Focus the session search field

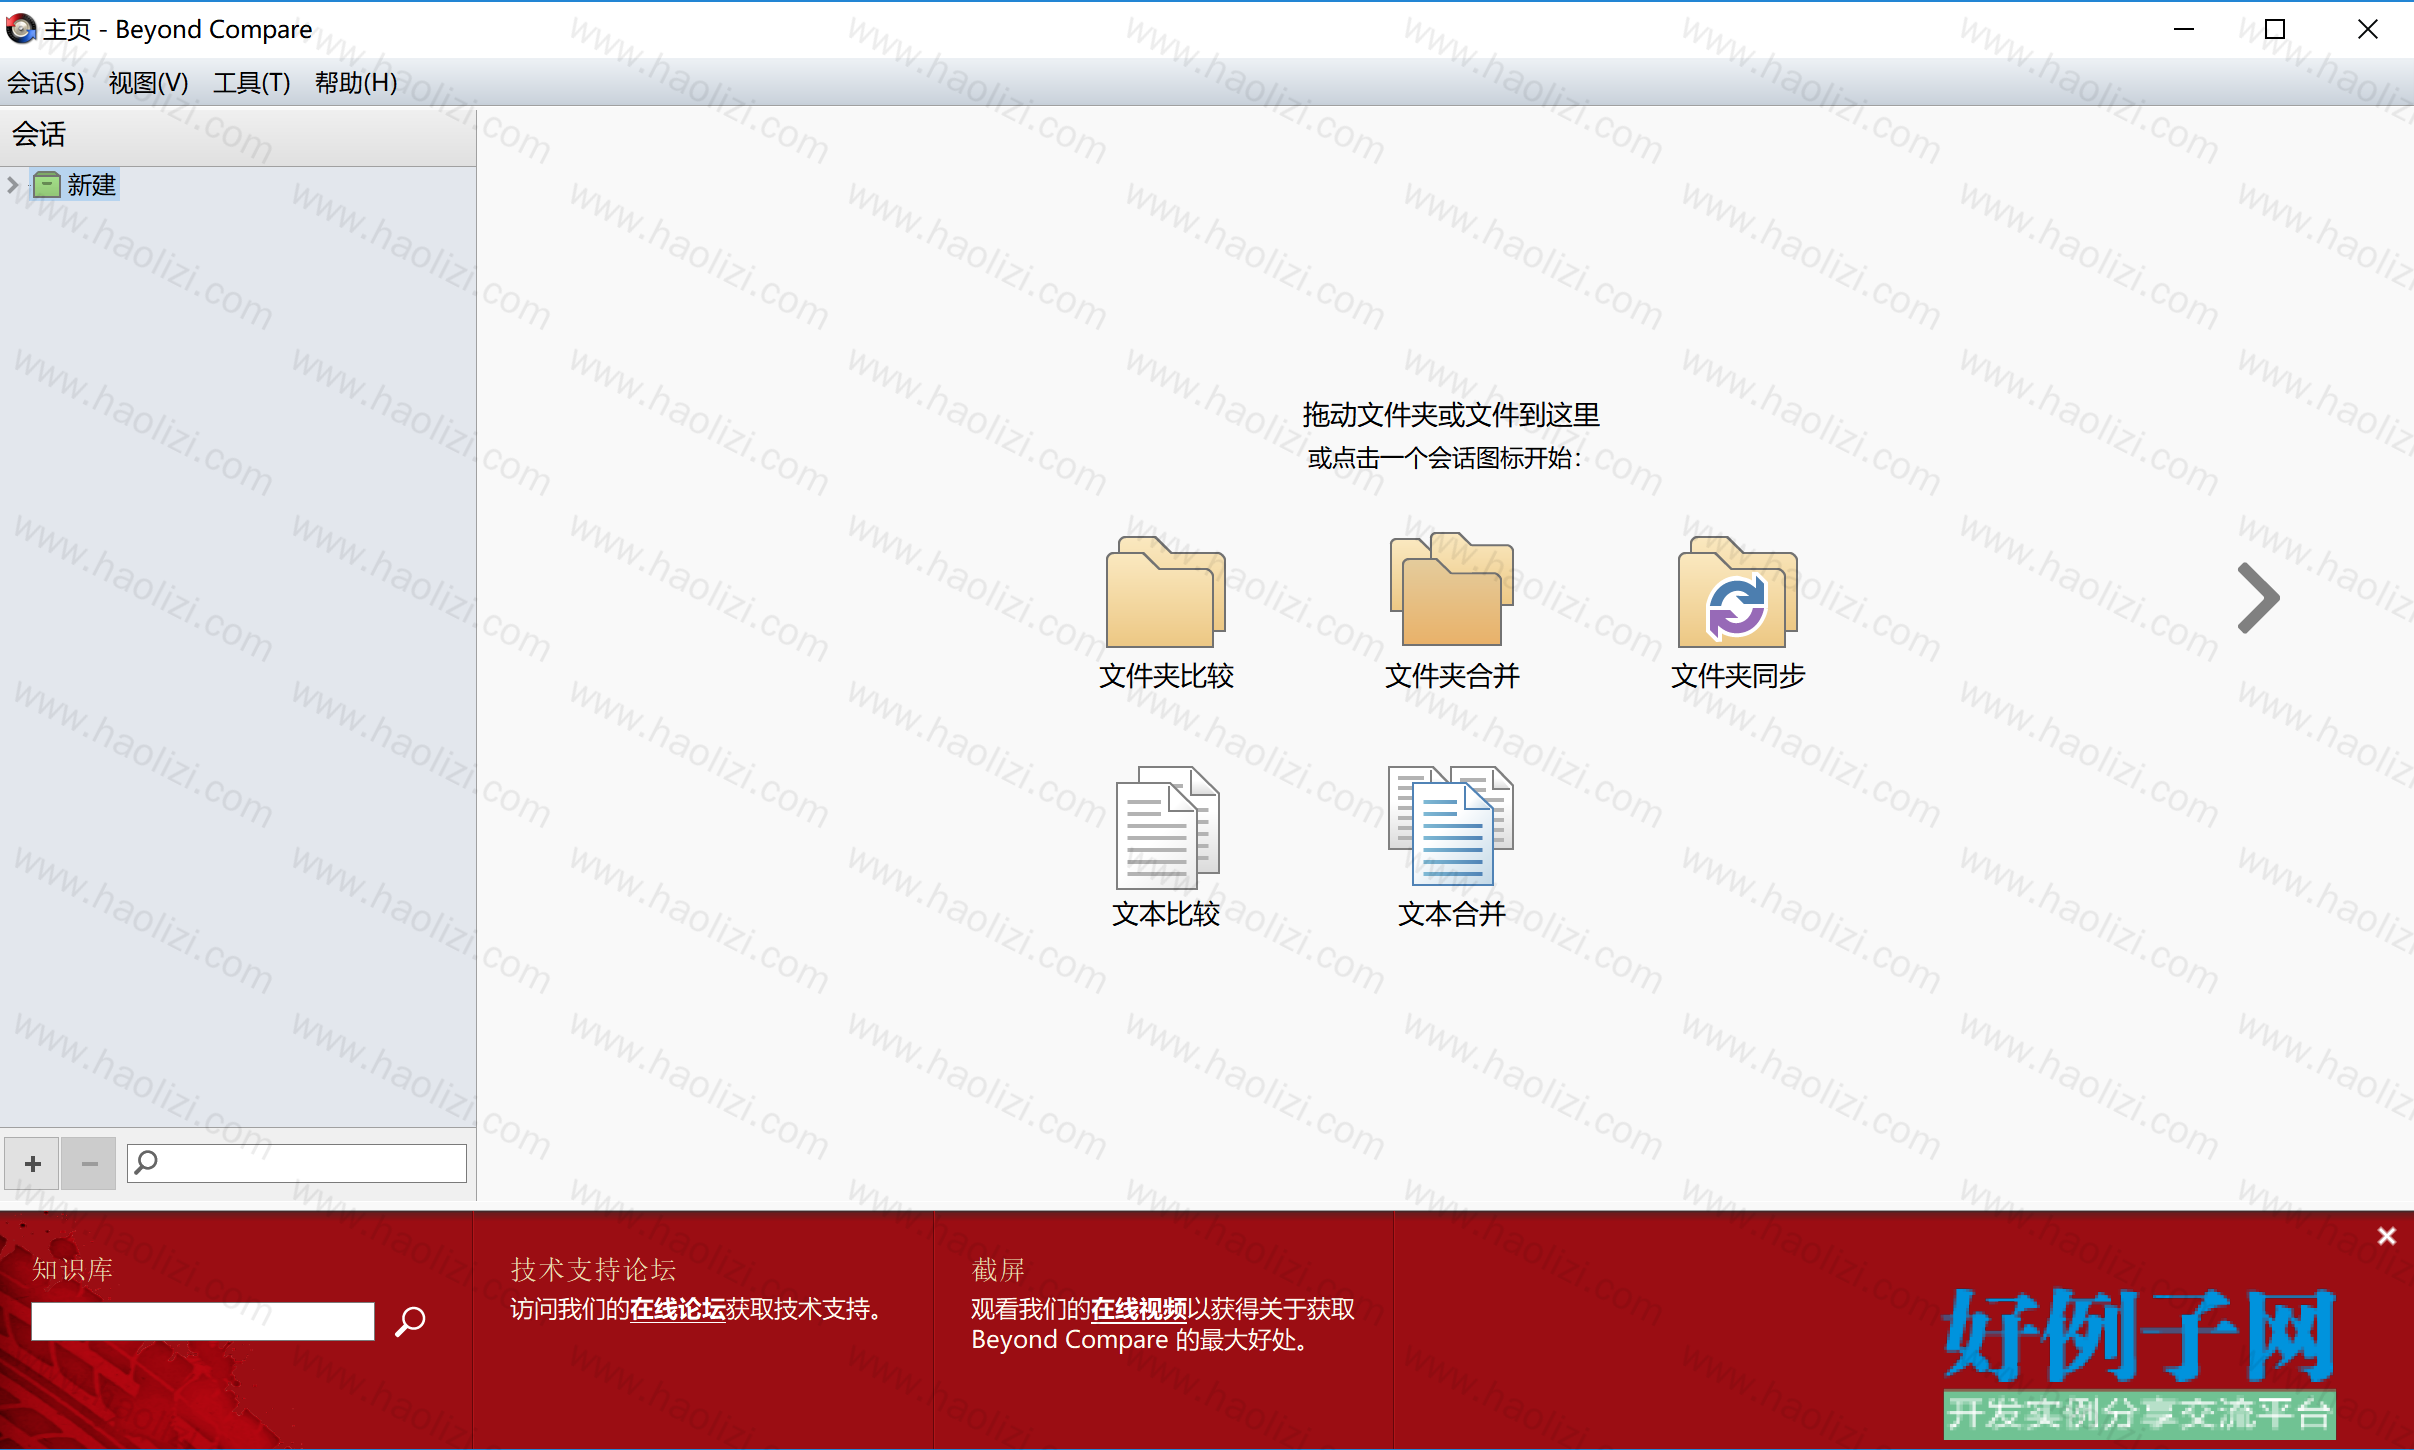[x=297, y=1163]
